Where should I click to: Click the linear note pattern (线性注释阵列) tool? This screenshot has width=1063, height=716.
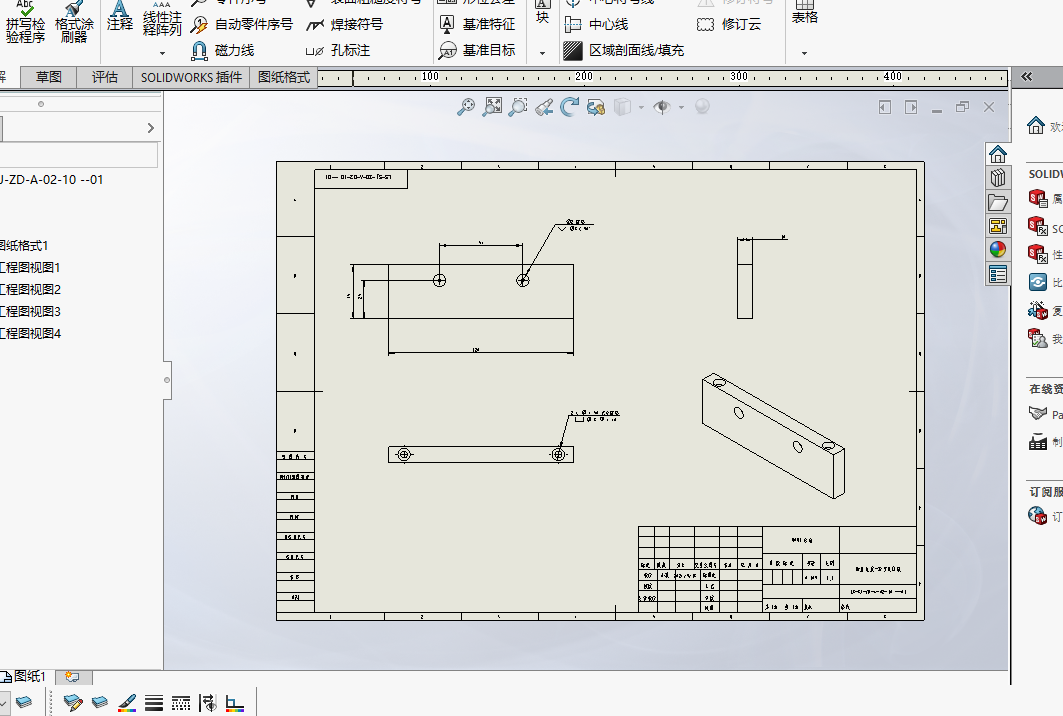click(162, 18)
